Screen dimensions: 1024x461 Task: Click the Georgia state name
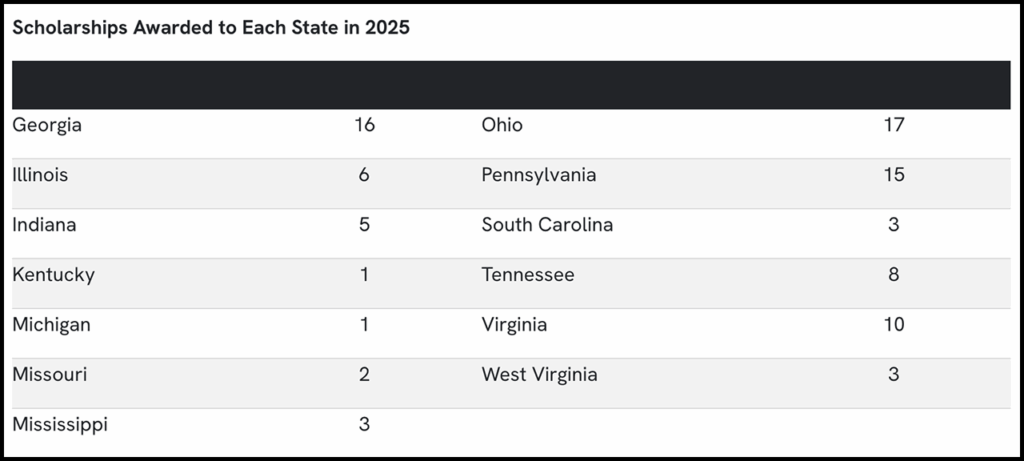tap(47, 125)
